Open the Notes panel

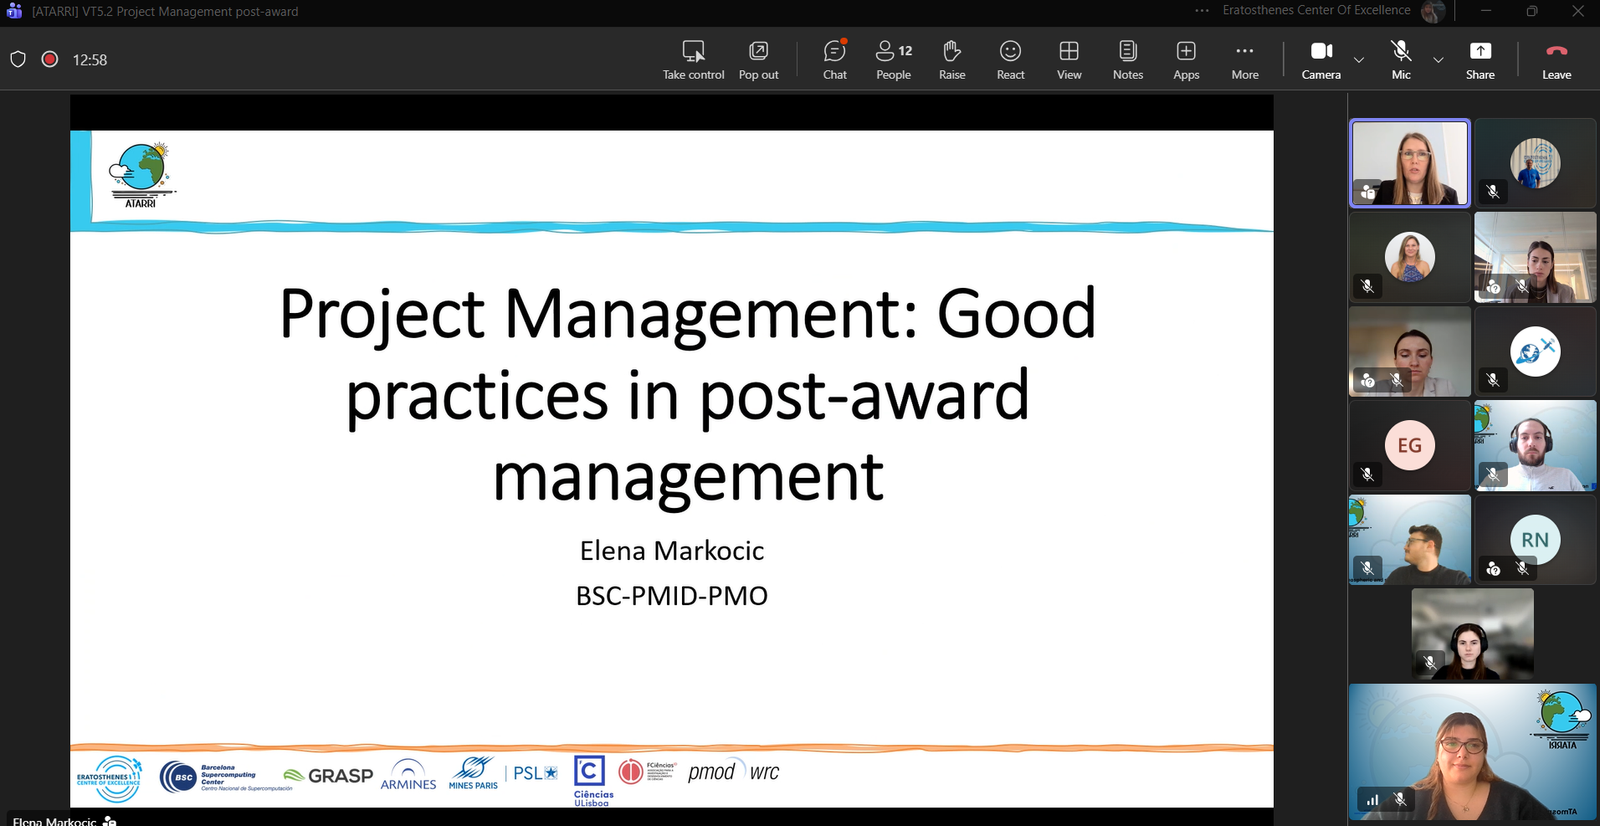1127,60
